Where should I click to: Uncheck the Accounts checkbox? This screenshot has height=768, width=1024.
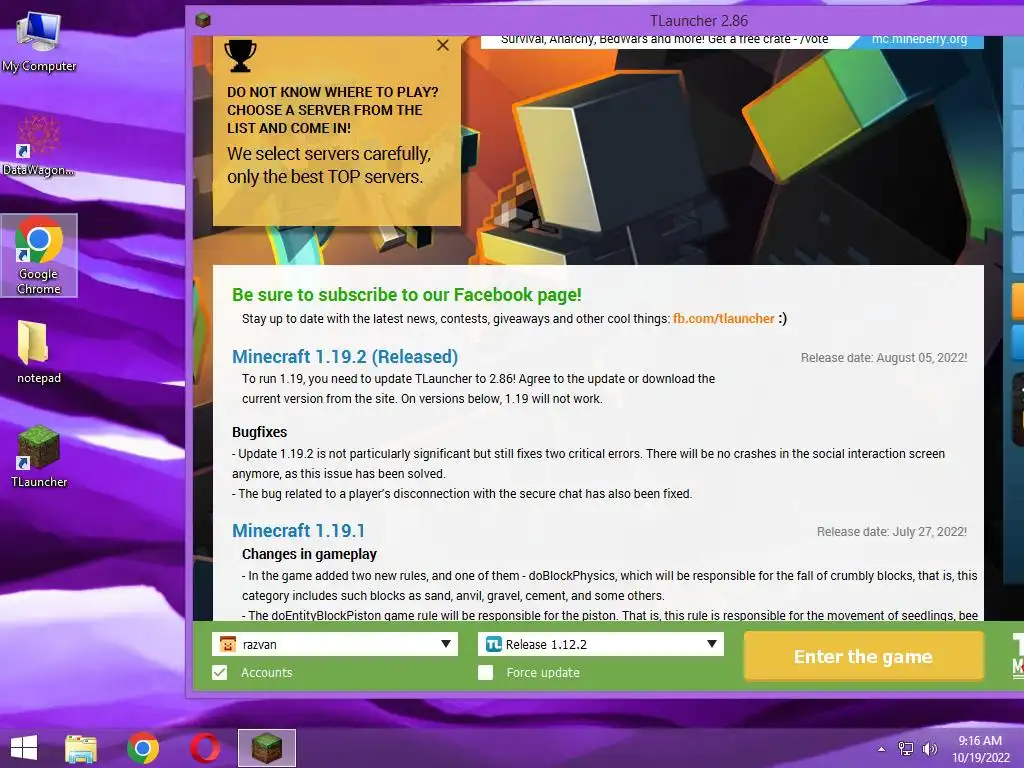click(219, 673)
